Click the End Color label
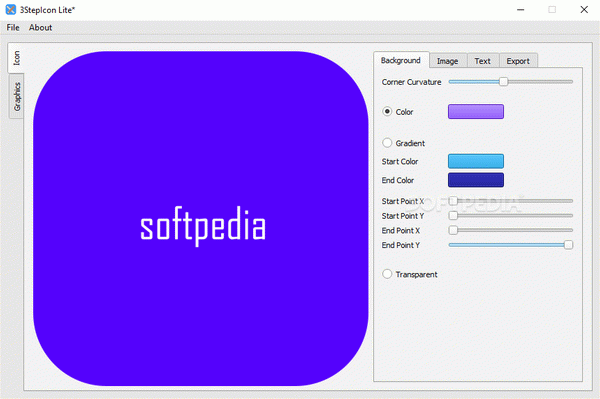Image resolution: width=600 pixels, height=399 pixels. pos(398,180)
